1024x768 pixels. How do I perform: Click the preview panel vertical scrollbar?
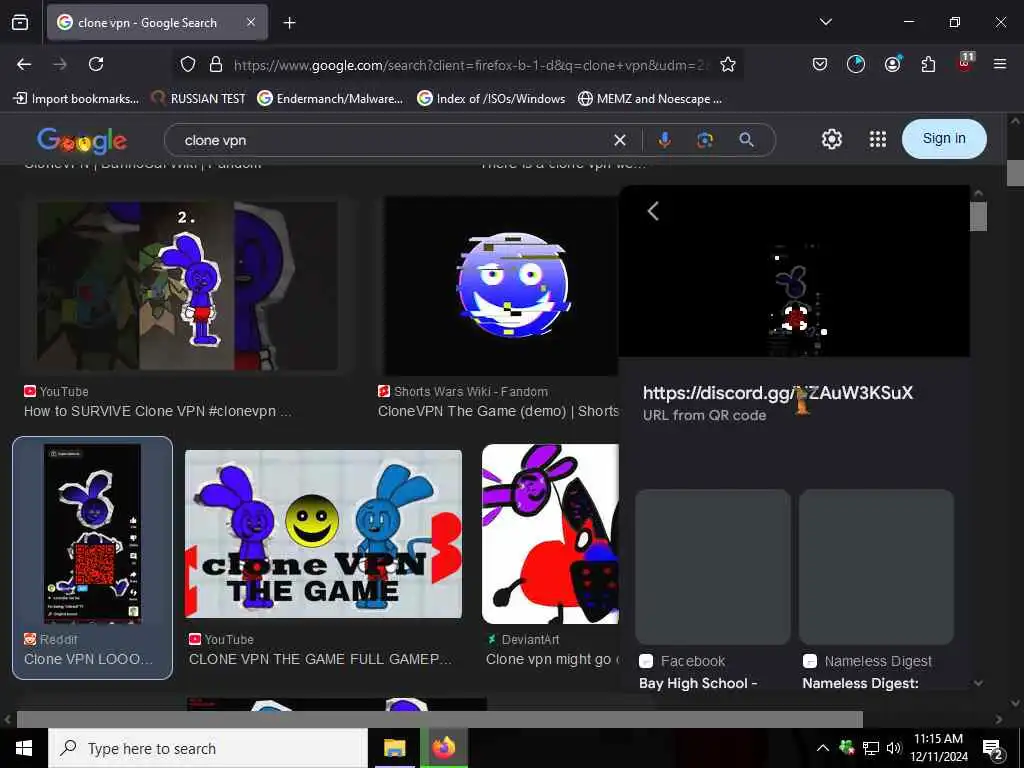point(978,216)
